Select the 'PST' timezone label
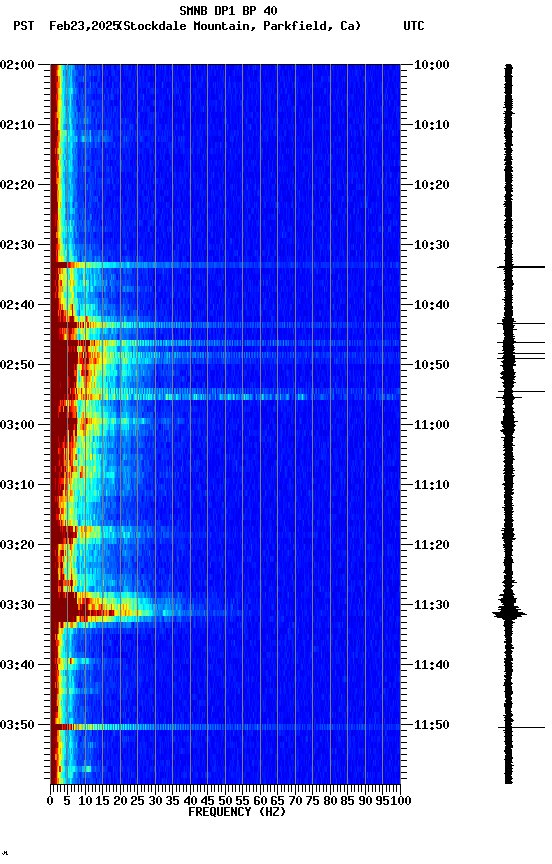 pos(24,26)
